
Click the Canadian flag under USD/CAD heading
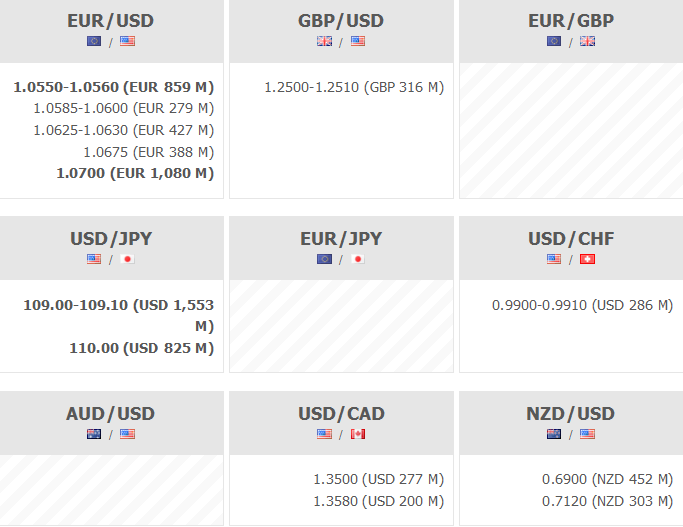click(x=357, y=434)
